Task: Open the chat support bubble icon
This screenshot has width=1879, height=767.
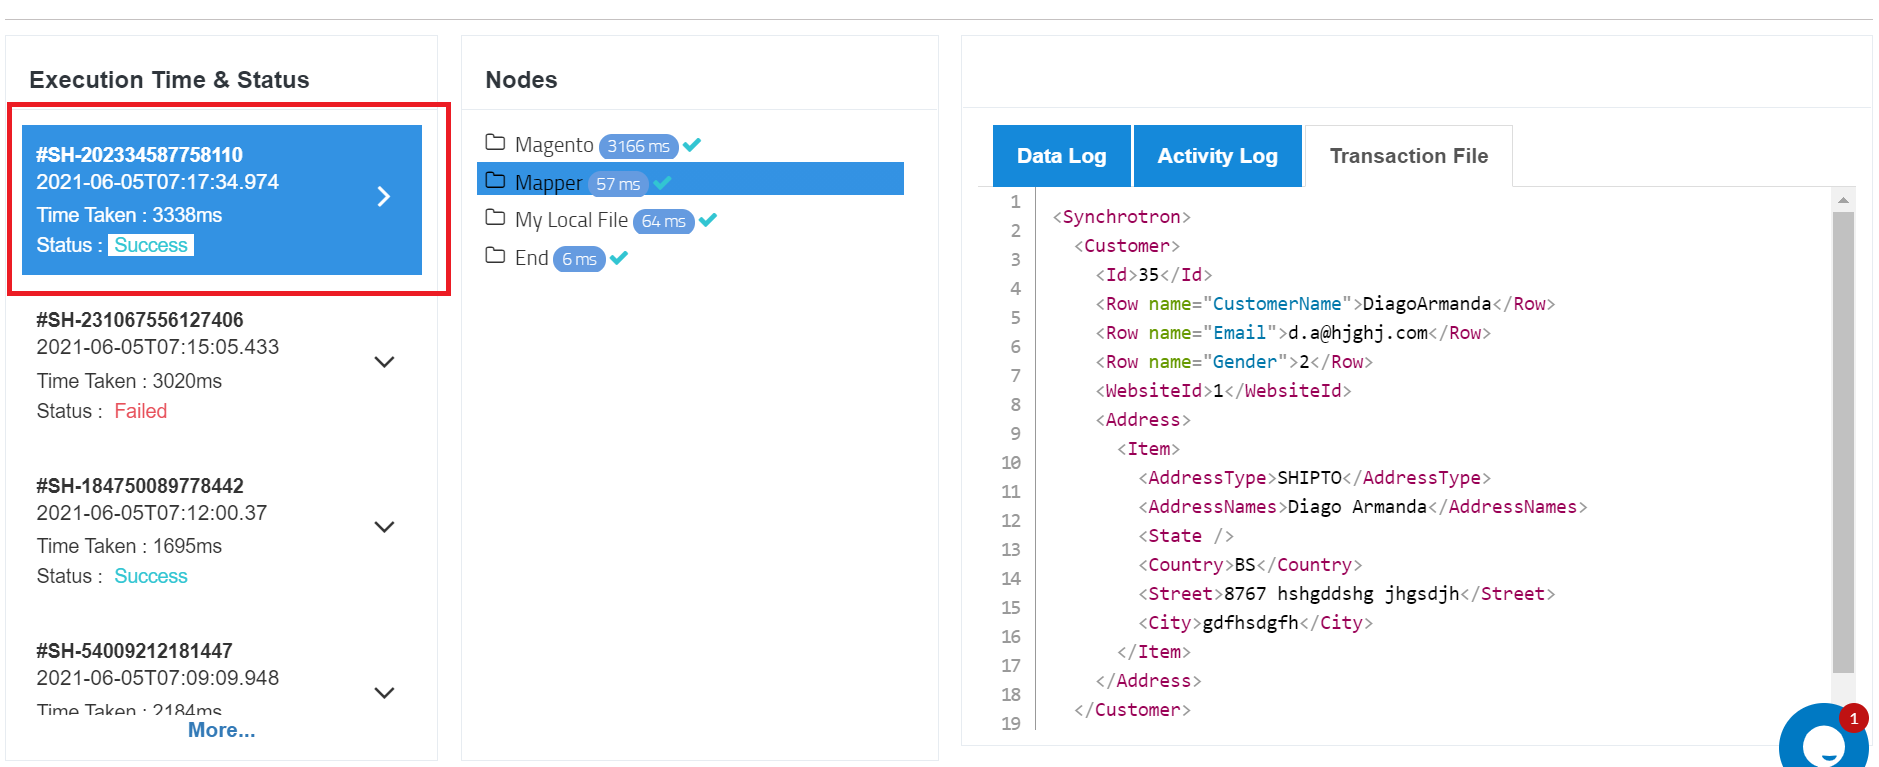Action: (1824, 740)
